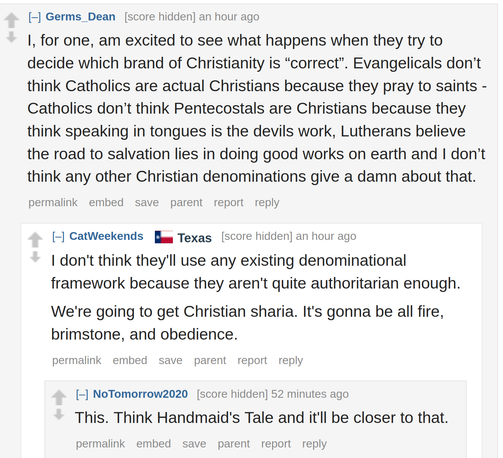Upvote the Germs_Dean comment
This screenshot has height=458, width=503.
click(x=11, y=20)
